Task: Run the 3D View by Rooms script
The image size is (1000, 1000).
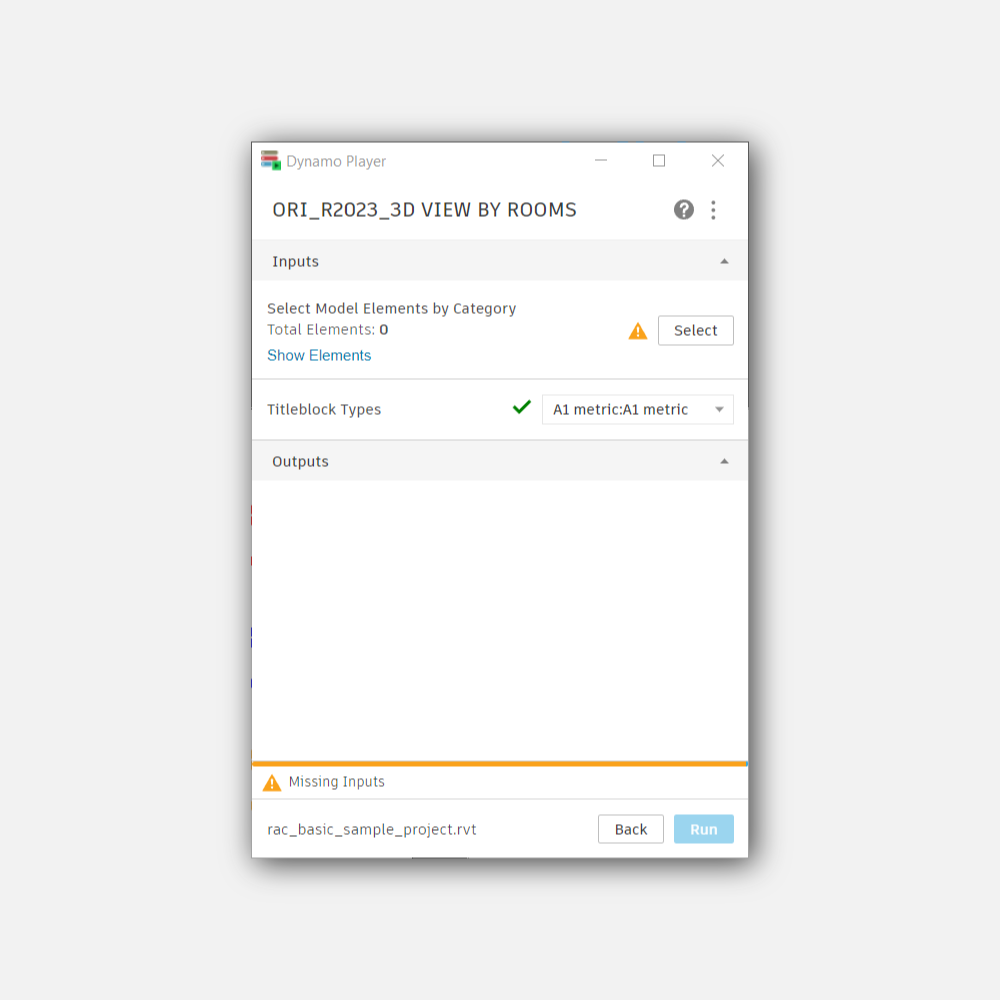Action: [x=704, y=829]
